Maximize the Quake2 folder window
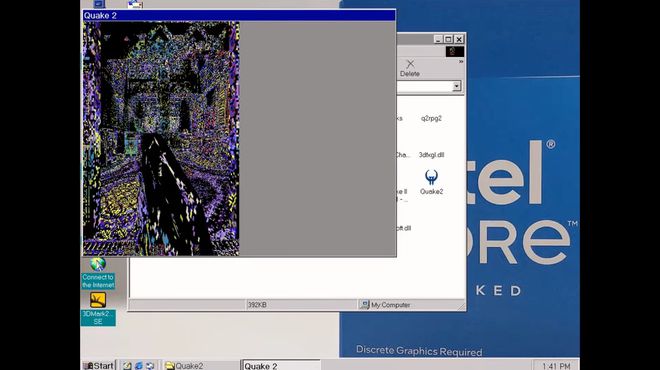Screen dimensions: 660x370 448,39
